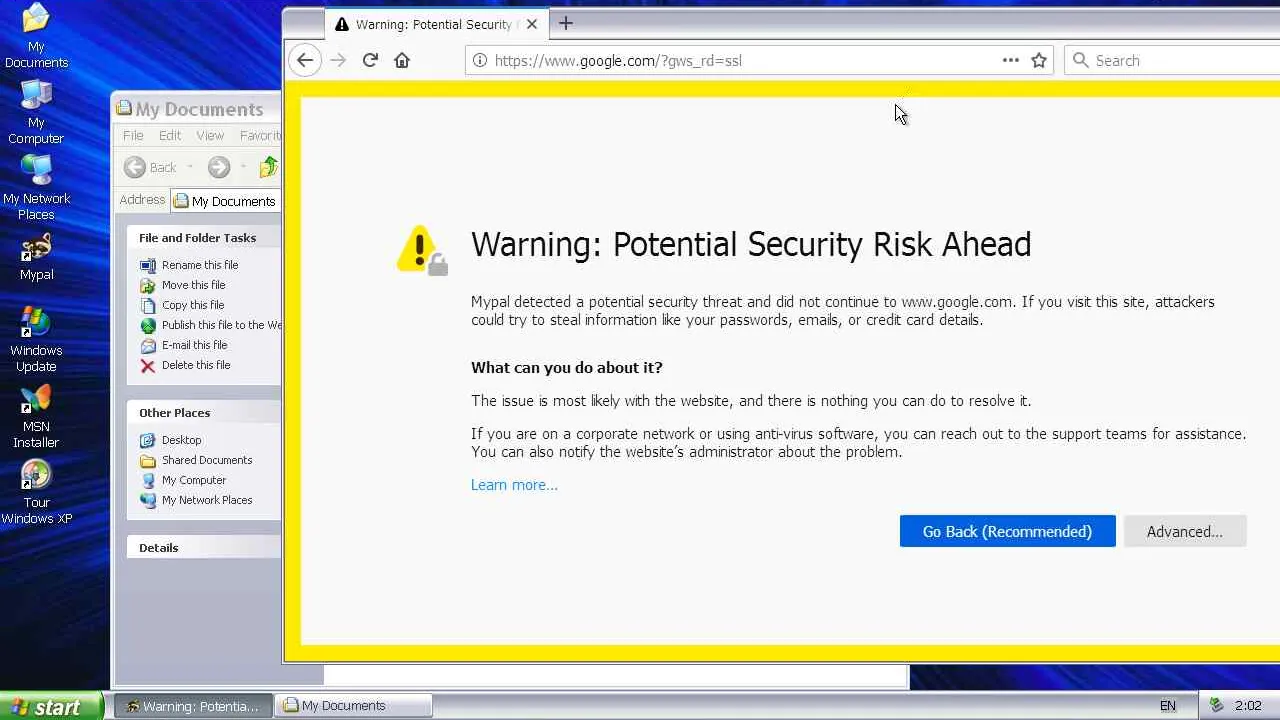The image size is (1280, 720).
Task: Click the browser forward arrow
Action: click(x=338, y=60)
